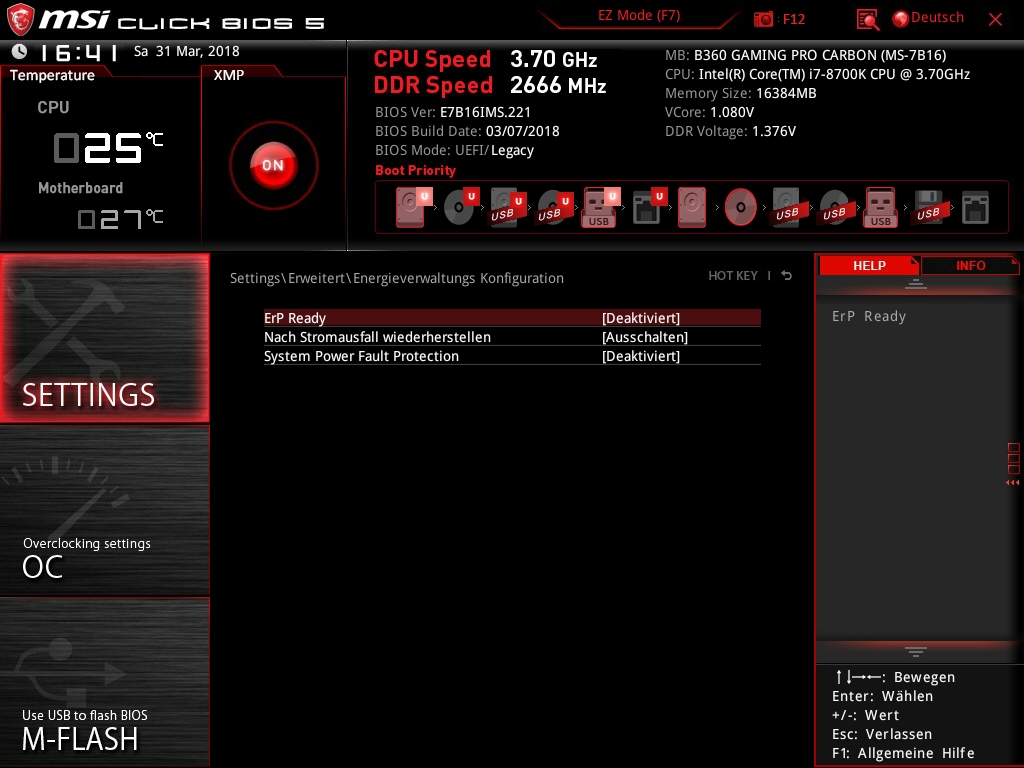This screenshot has width=1024, height=768.
Task: Take a screenshot with the F12 camera icon
Action: (763, 19)
